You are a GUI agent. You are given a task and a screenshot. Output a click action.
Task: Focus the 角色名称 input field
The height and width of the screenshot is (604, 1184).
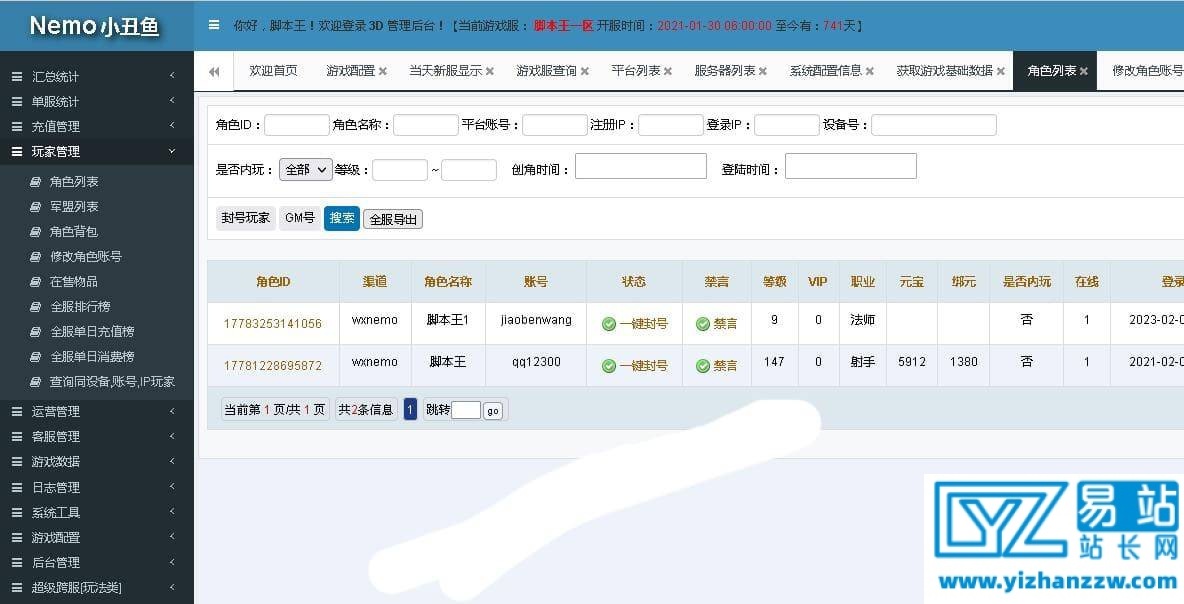point(426,125)
